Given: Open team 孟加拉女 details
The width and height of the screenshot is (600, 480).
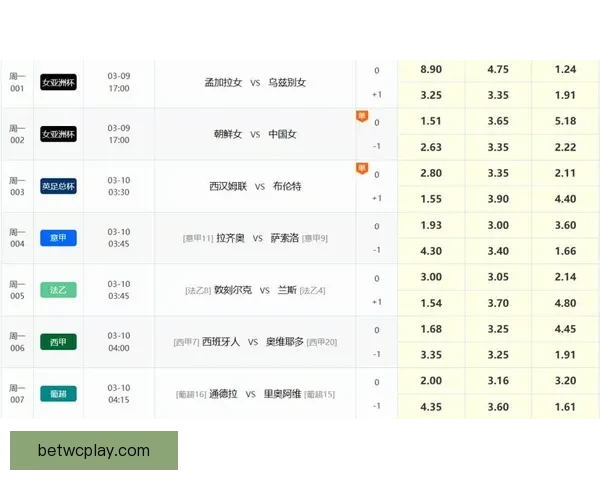Looking at the screenshot, I should click(x=223, y=82).
